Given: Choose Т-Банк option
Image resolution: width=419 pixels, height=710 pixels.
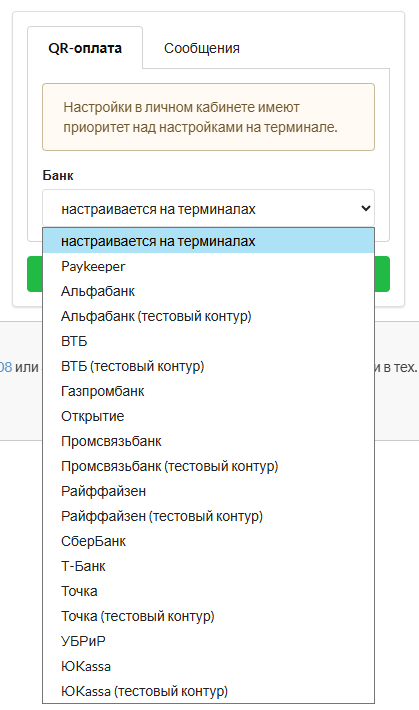Looking at the screenshot, I should click(208, 566).
